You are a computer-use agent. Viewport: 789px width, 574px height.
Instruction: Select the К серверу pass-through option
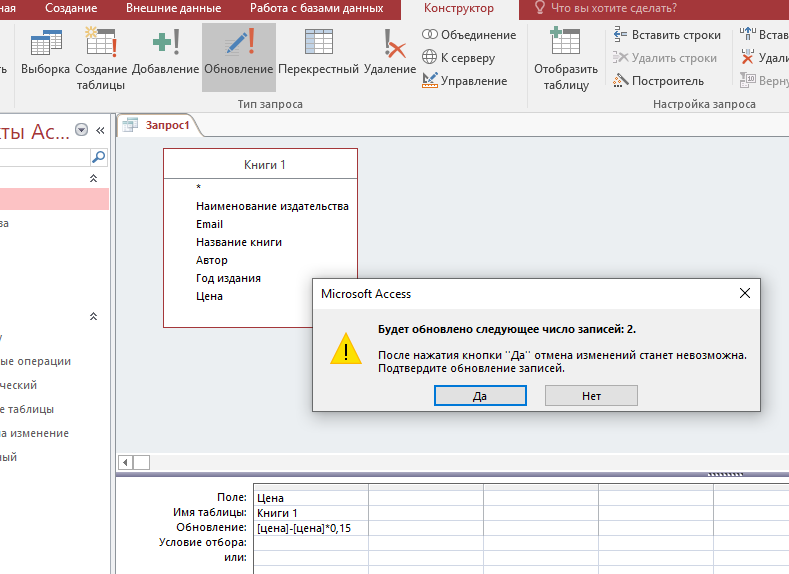458,58
